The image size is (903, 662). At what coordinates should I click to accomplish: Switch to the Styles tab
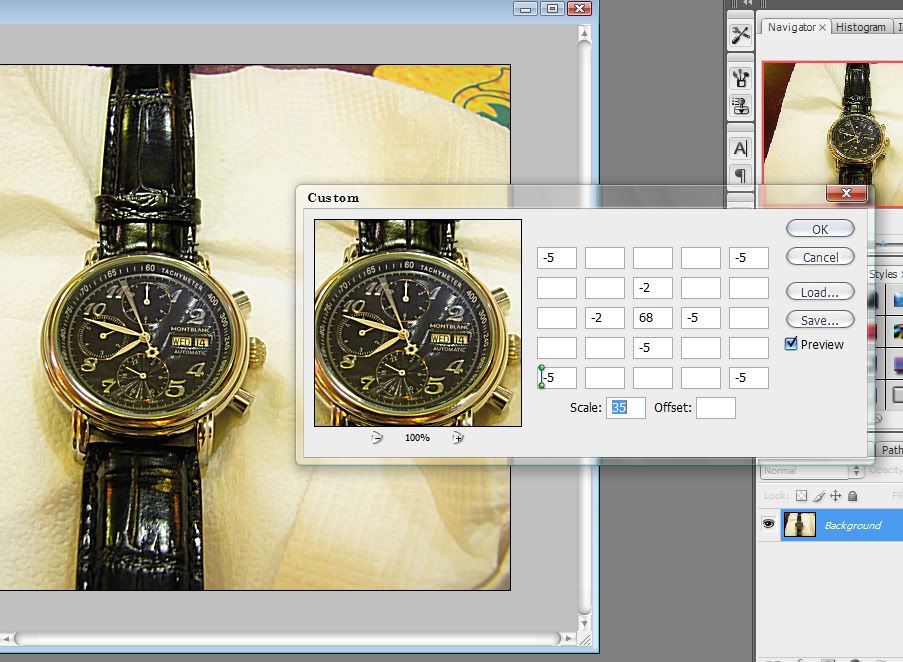coord(885,274)
